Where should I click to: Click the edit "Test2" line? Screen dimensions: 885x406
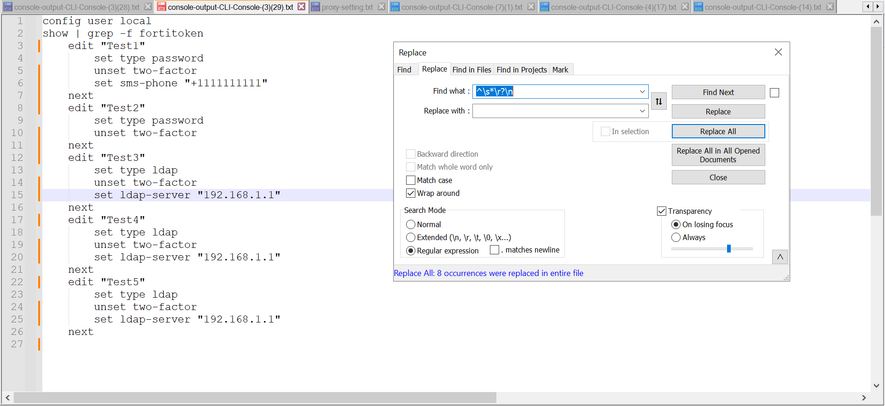tap(107, 108)
